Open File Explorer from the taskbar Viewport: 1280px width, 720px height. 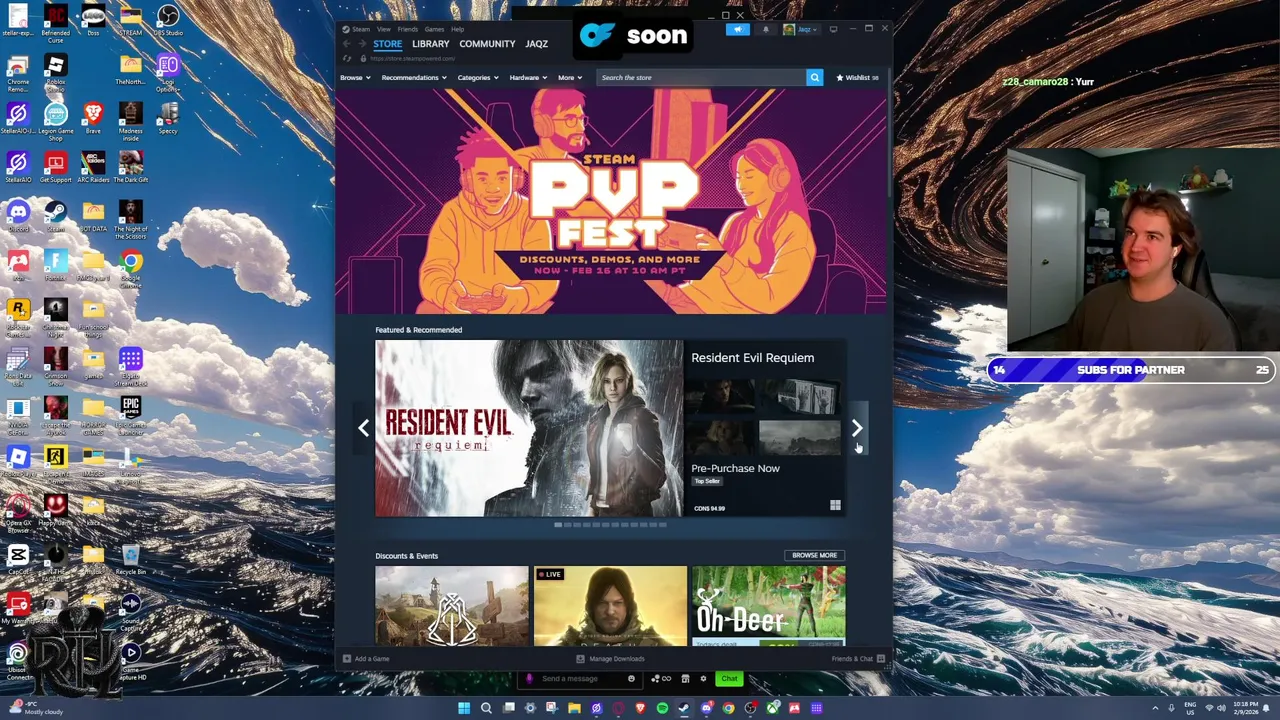574,708
